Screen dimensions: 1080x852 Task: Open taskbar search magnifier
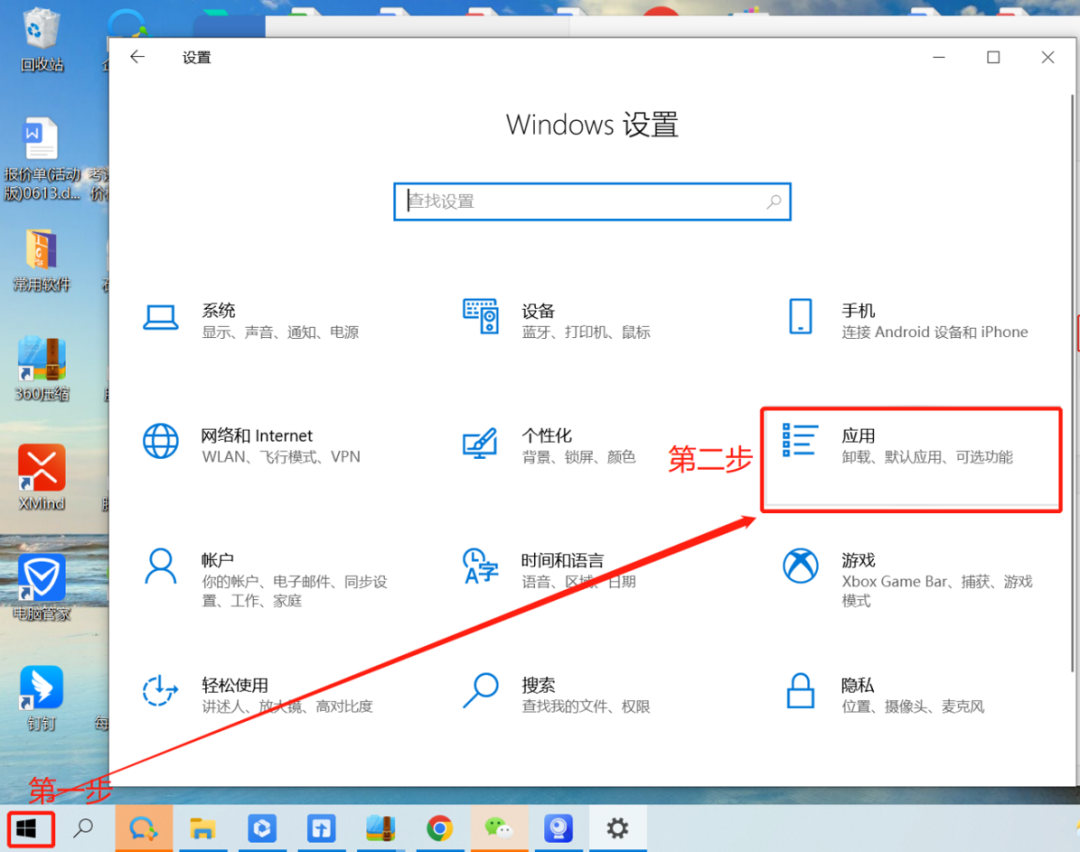pyautogui.click(x=83, y=828)
